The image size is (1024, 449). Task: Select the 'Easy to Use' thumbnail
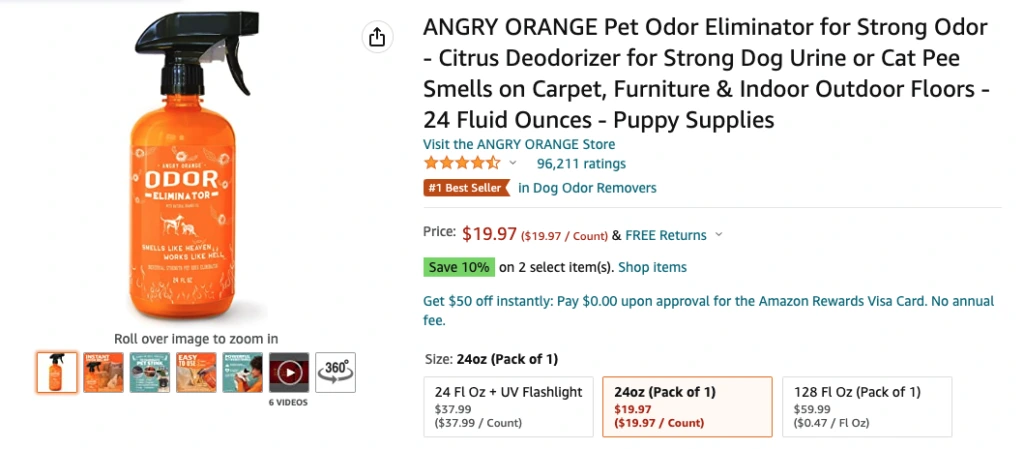pos(196,372)
